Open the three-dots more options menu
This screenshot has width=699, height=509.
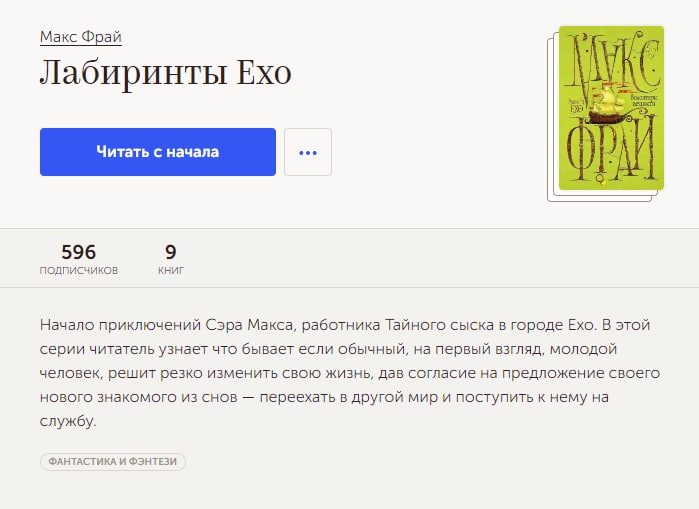308,152
